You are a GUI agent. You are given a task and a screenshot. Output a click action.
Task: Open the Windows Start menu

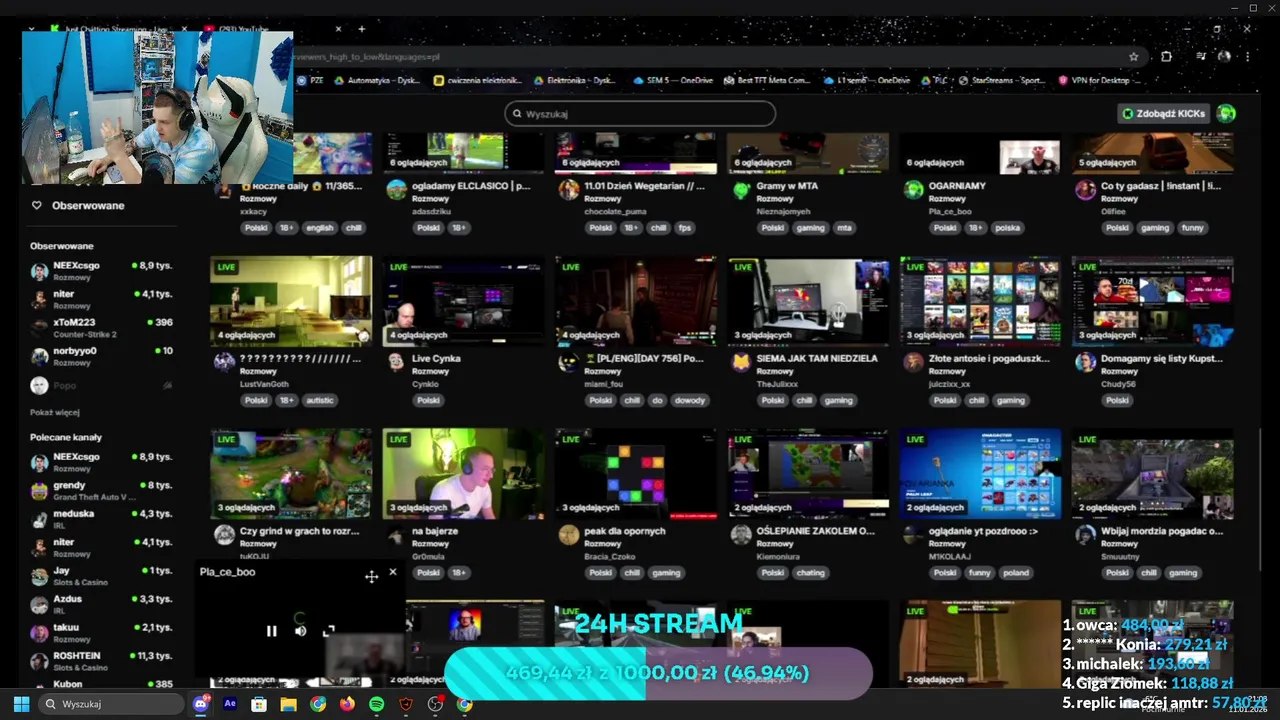[21, 704]
